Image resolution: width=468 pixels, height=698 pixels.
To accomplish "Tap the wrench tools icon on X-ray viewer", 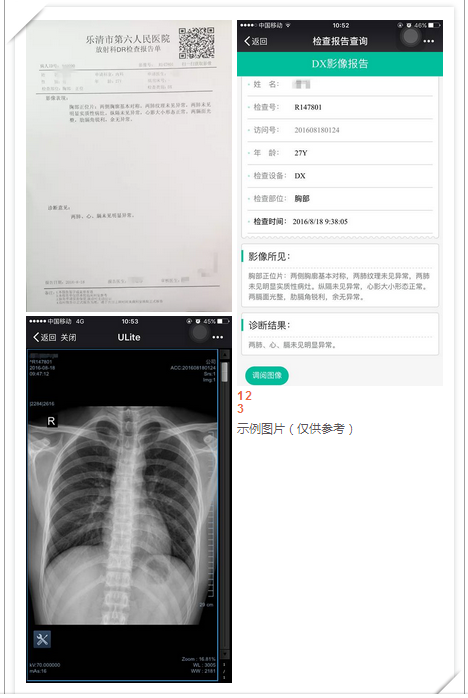I will pos(42,640).
